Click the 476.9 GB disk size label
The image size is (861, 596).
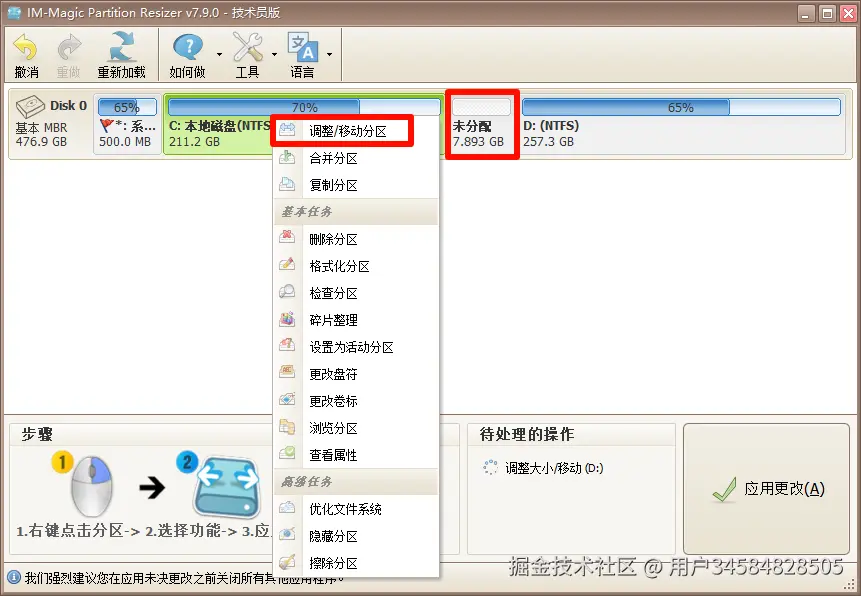[41, 142]
